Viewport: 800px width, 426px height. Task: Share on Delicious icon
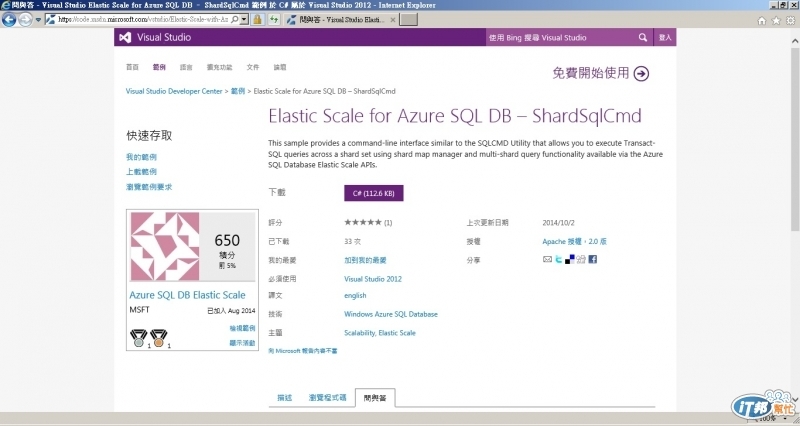tap(570, 259)
